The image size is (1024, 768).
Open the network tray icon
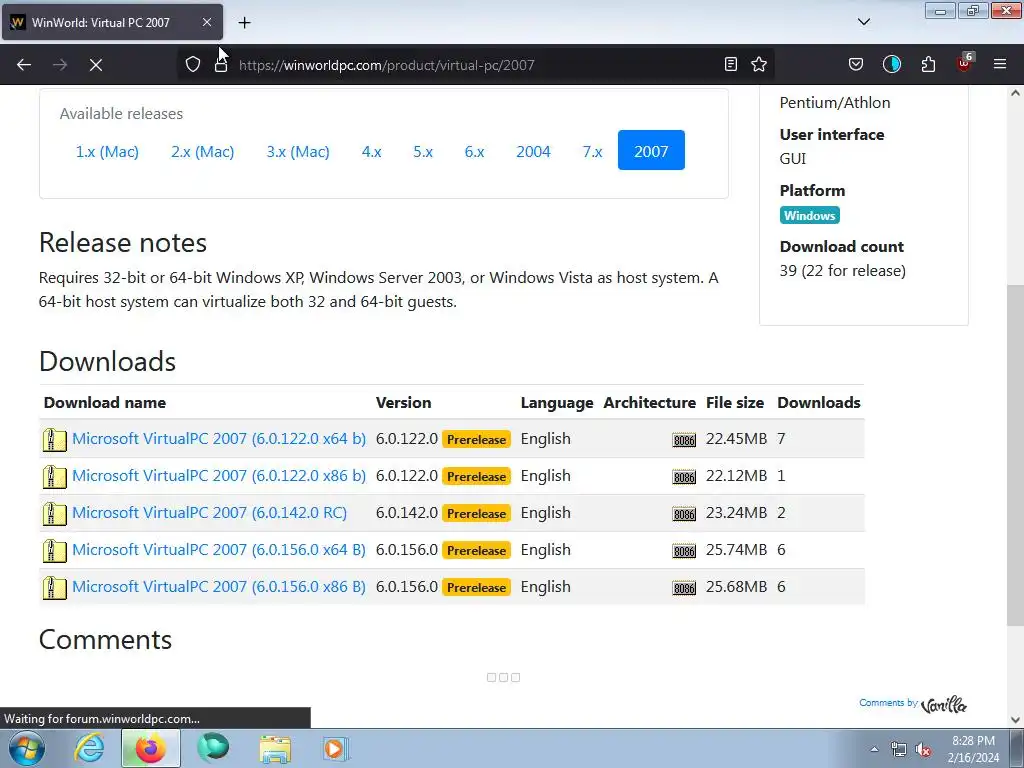click(899, 750)
